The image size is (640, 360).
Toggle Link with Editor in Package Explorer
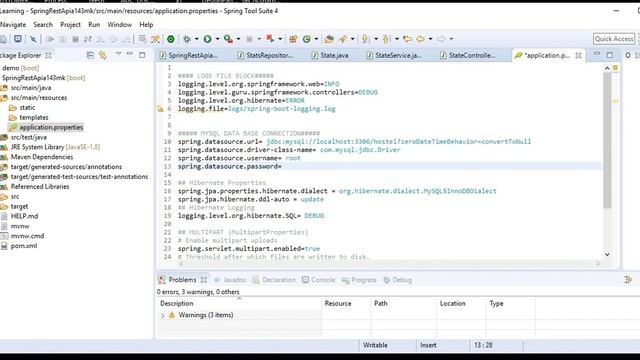point(103,55)
